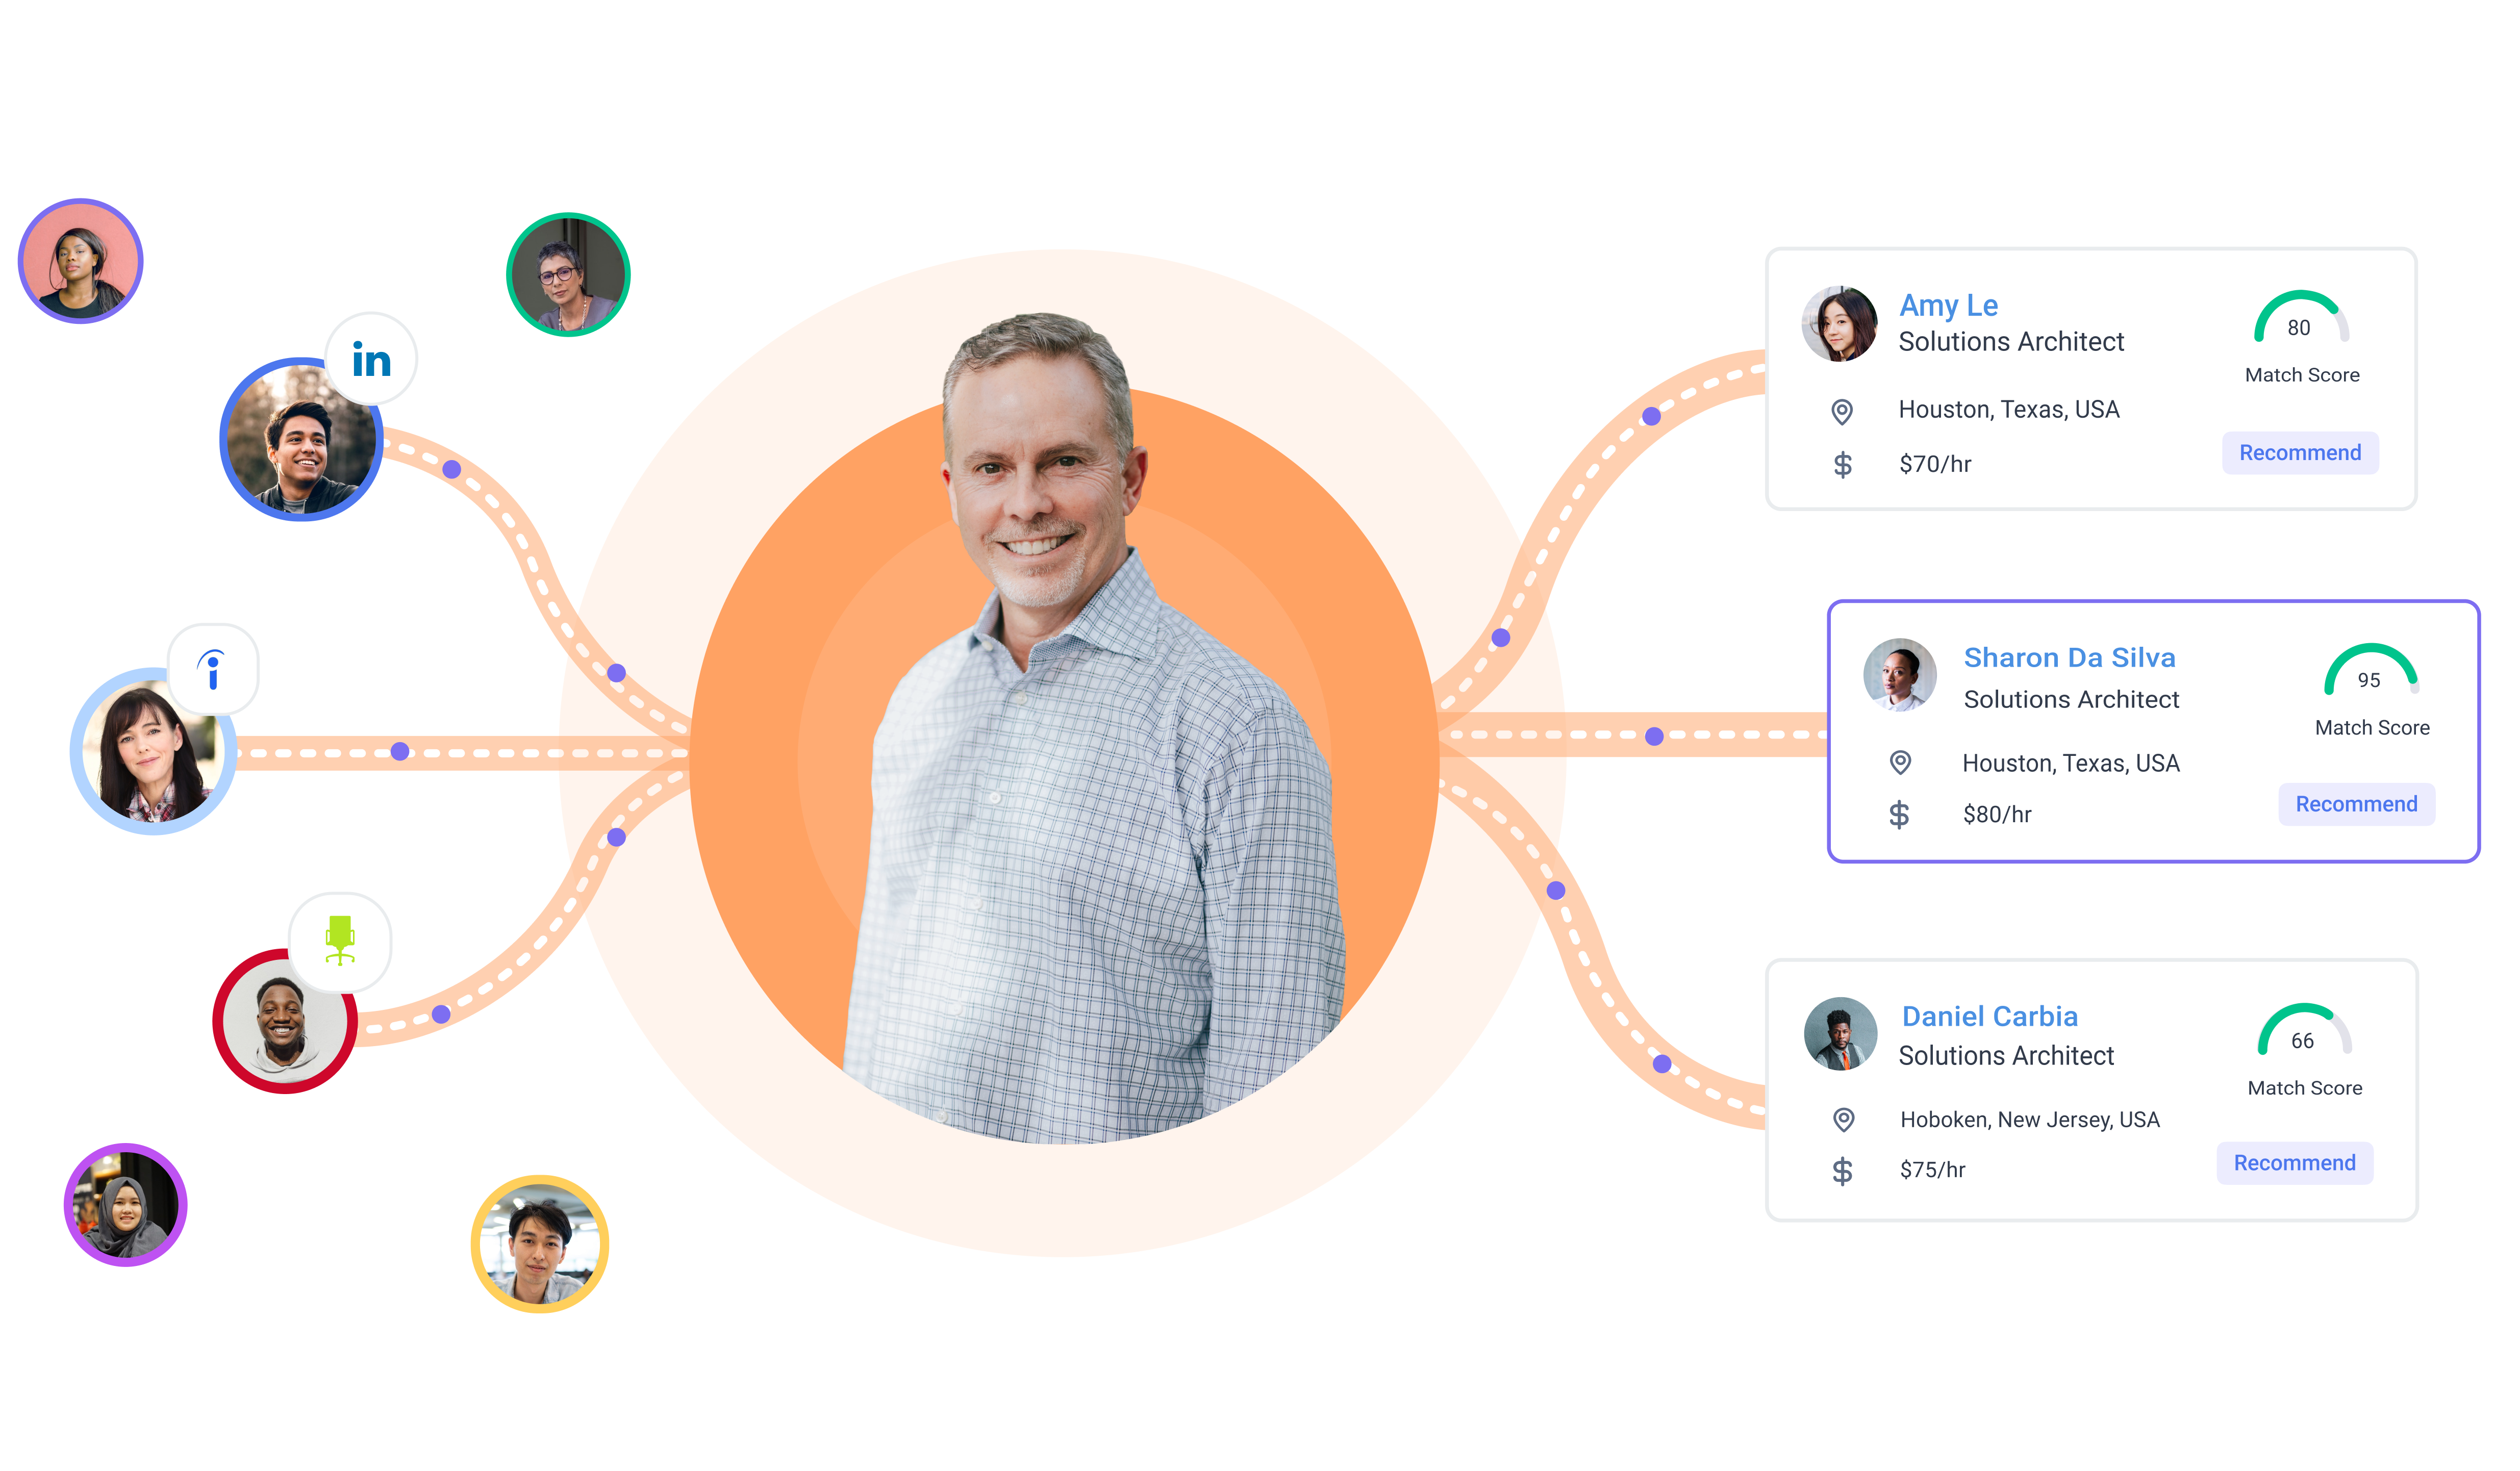Open Amy Le's profile name link
This screenshot has height=1471, width=2520.
(1948, 305)
